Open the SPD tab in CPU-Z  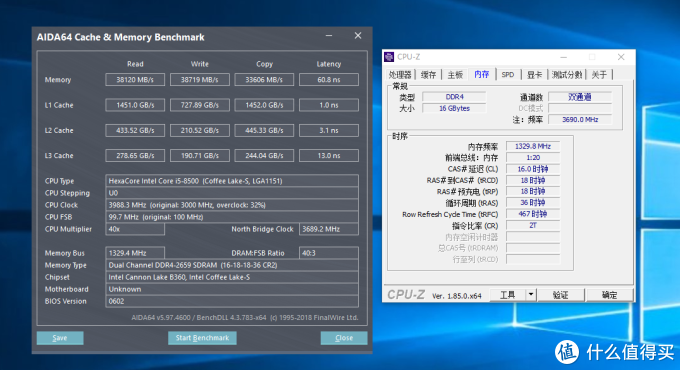pyautogui.click(x=508, y=75)
